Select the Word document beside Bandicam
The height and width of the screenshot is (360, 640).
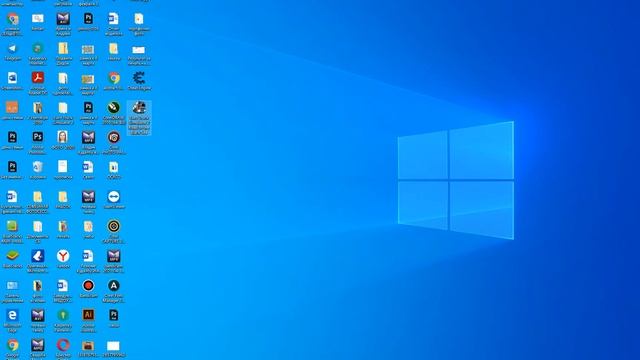(63, 286)
